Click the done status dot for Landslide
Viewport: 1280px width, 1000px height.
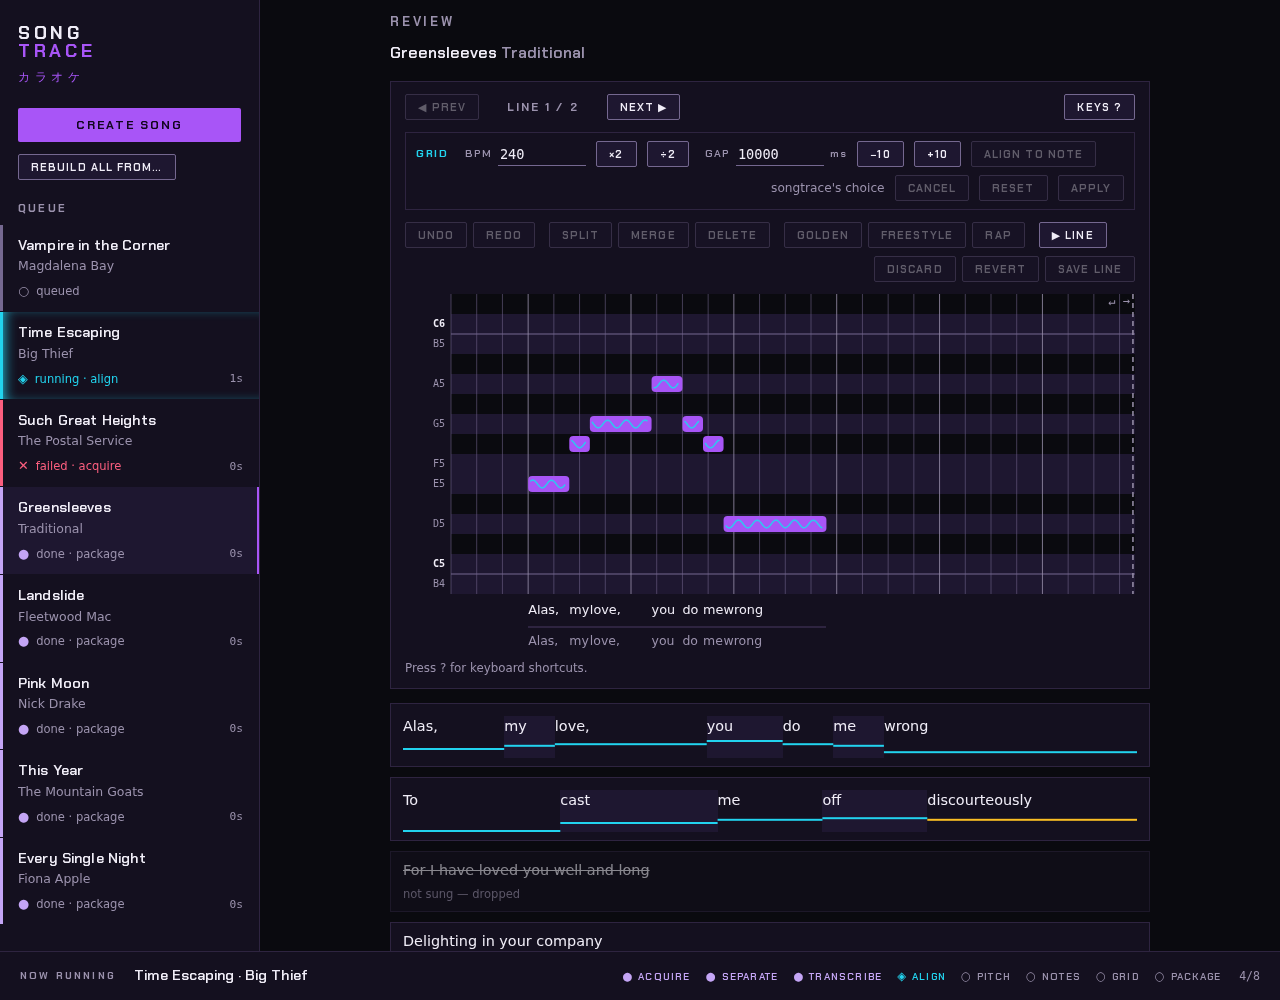point(24,641)
